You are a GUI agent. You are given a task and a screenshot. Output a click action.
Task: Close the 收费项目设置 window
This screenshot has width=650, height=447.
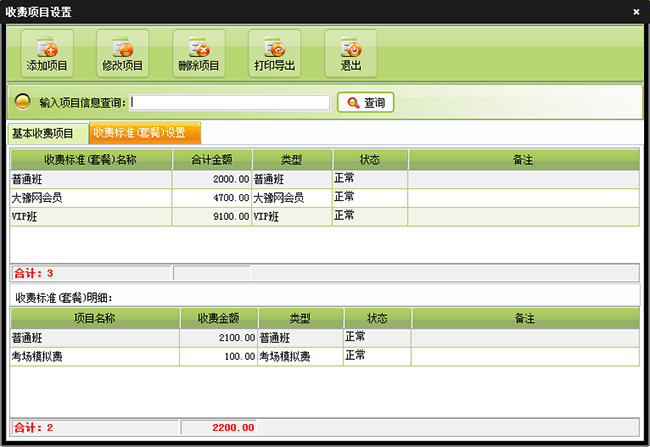click(x=636, y=11)
